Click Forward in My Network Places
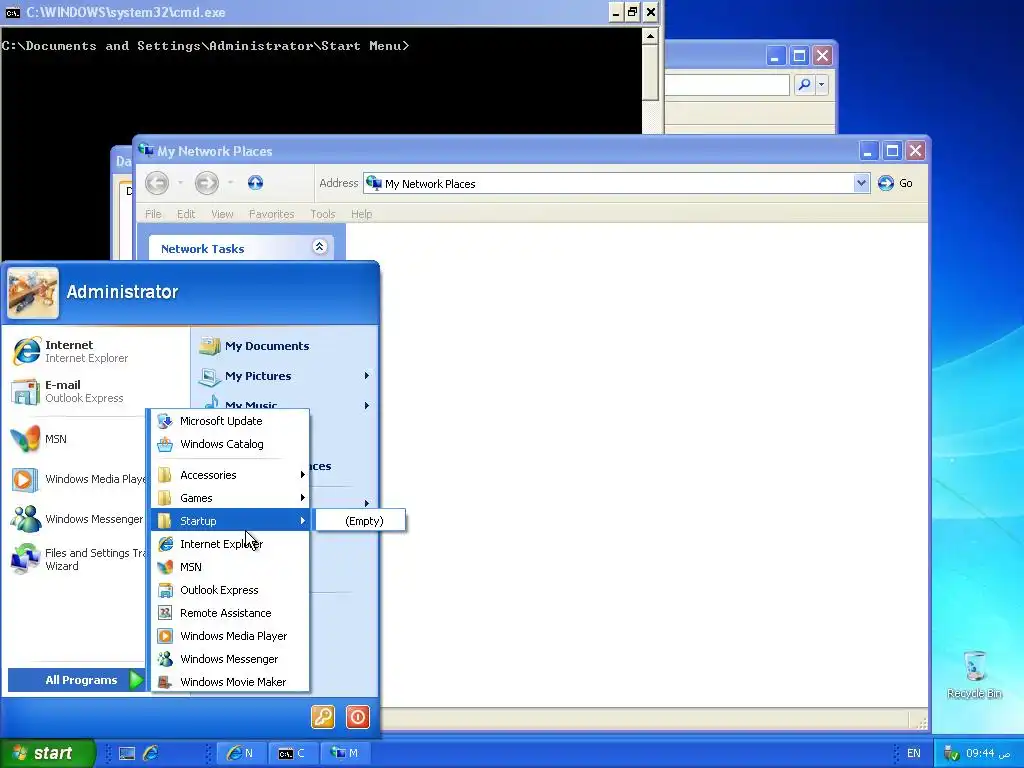This screenshot has width=1024, height=768. [206, 183]
